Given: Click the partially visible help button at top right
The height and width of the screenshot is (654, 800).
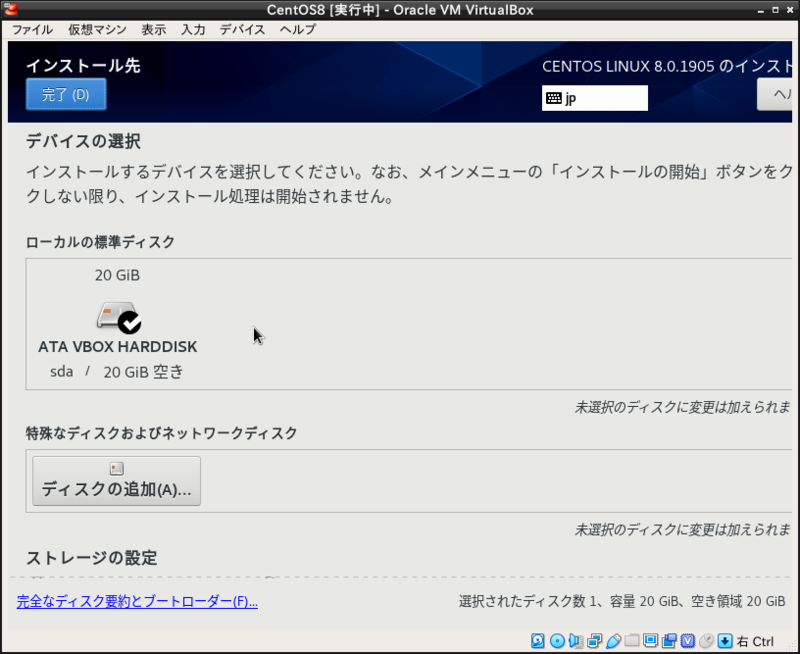Looking at the screenshot, I should click(x=775, y=94).
